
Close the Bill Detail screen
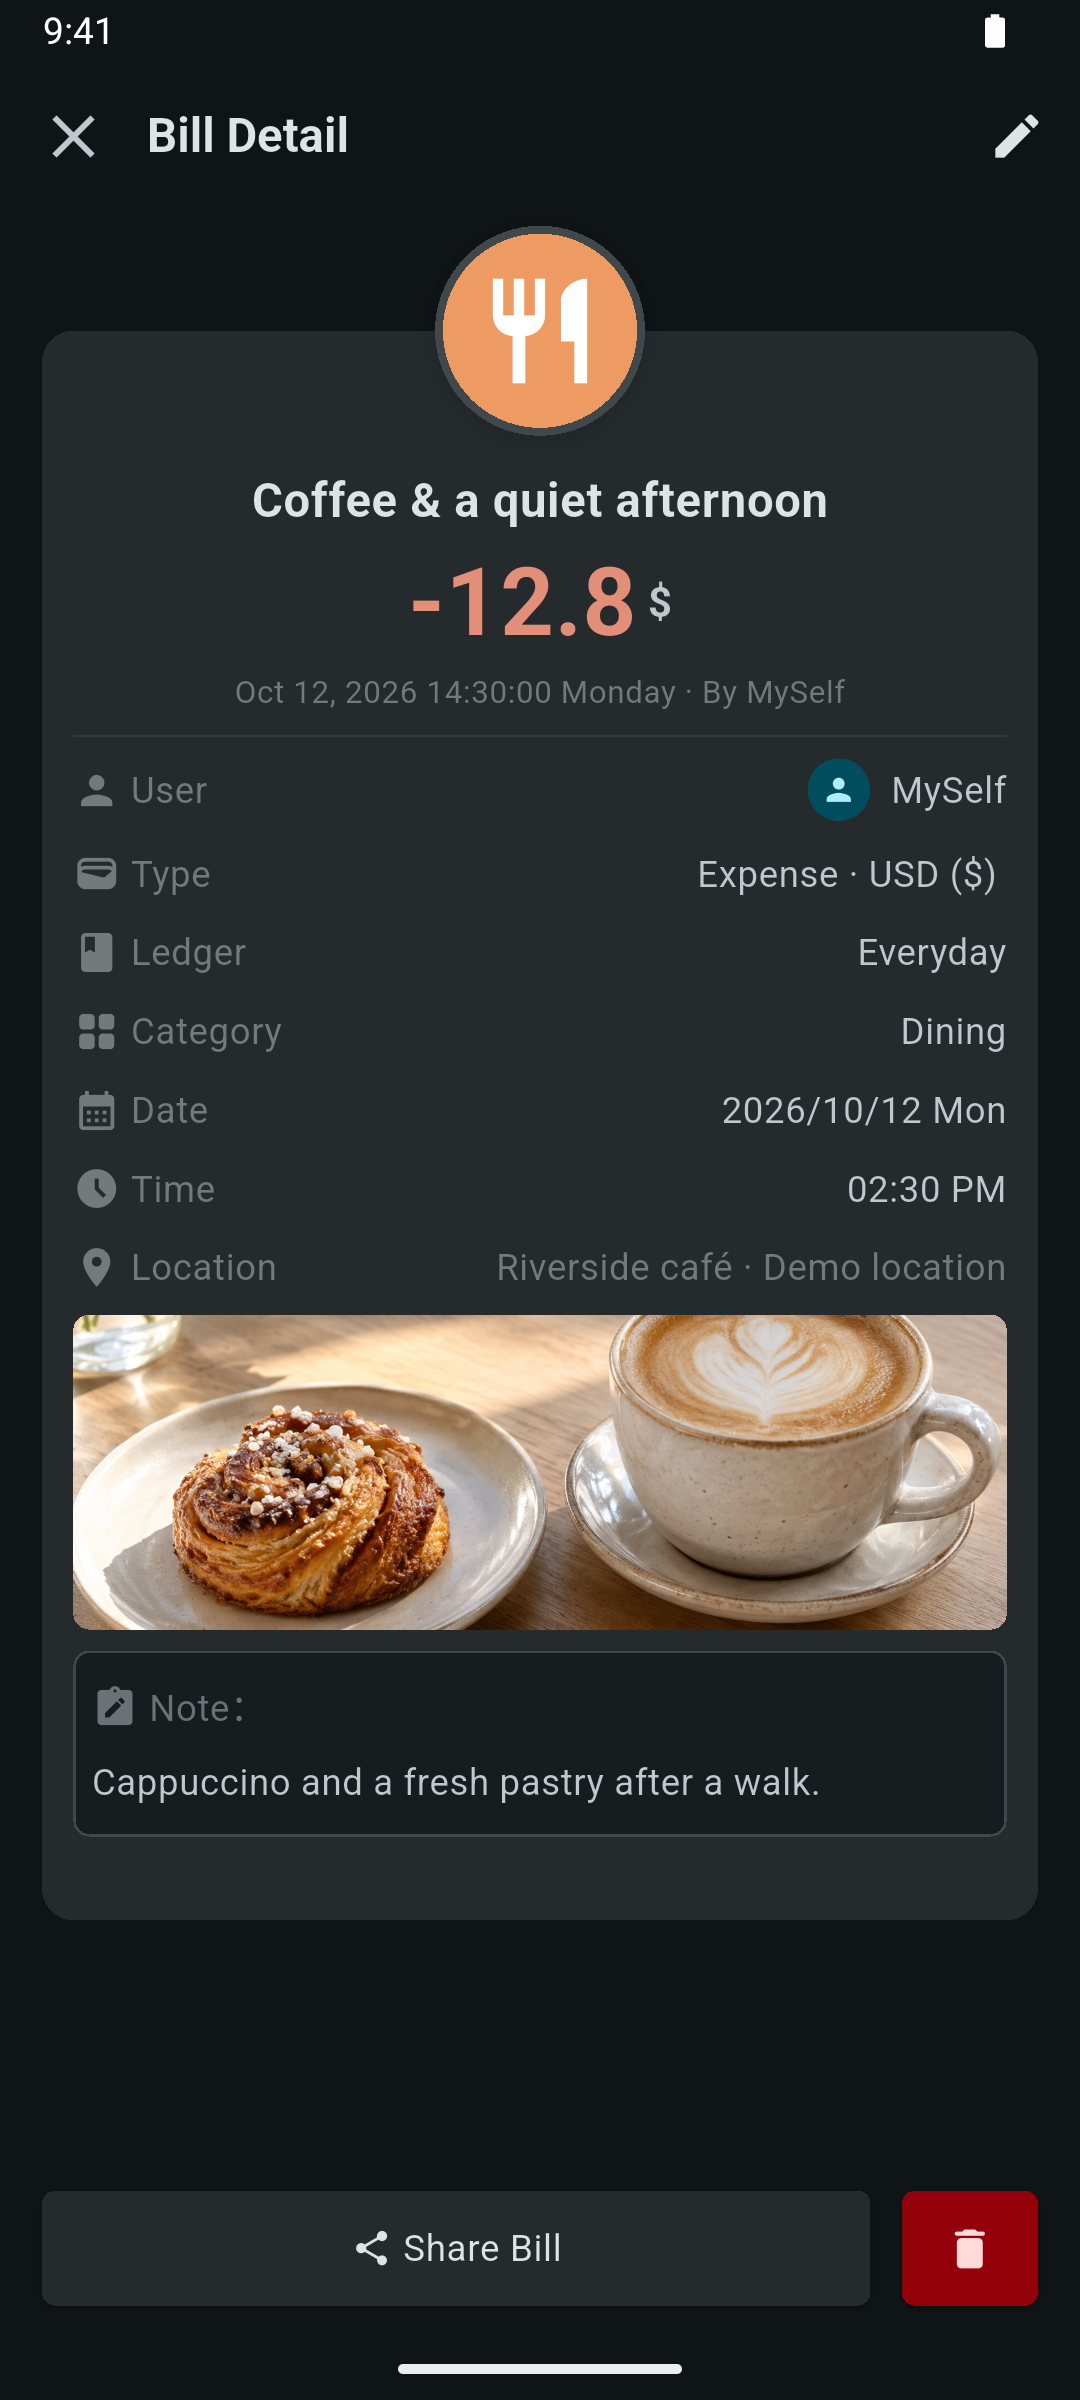[73, 136]
